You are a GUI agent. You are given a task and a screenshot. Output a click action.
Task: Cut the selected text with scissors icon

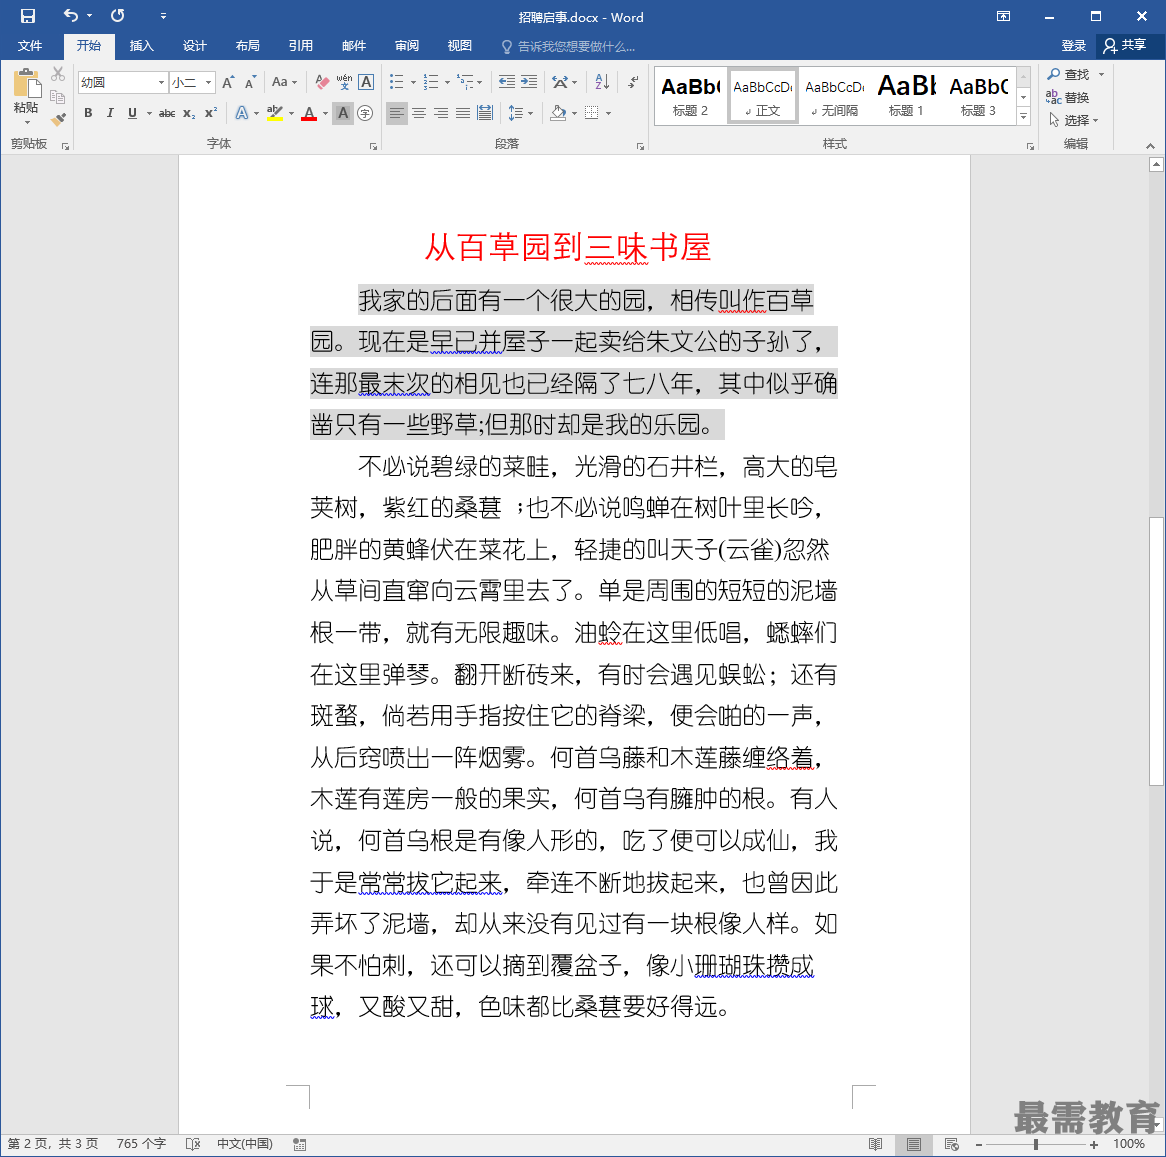58,74
